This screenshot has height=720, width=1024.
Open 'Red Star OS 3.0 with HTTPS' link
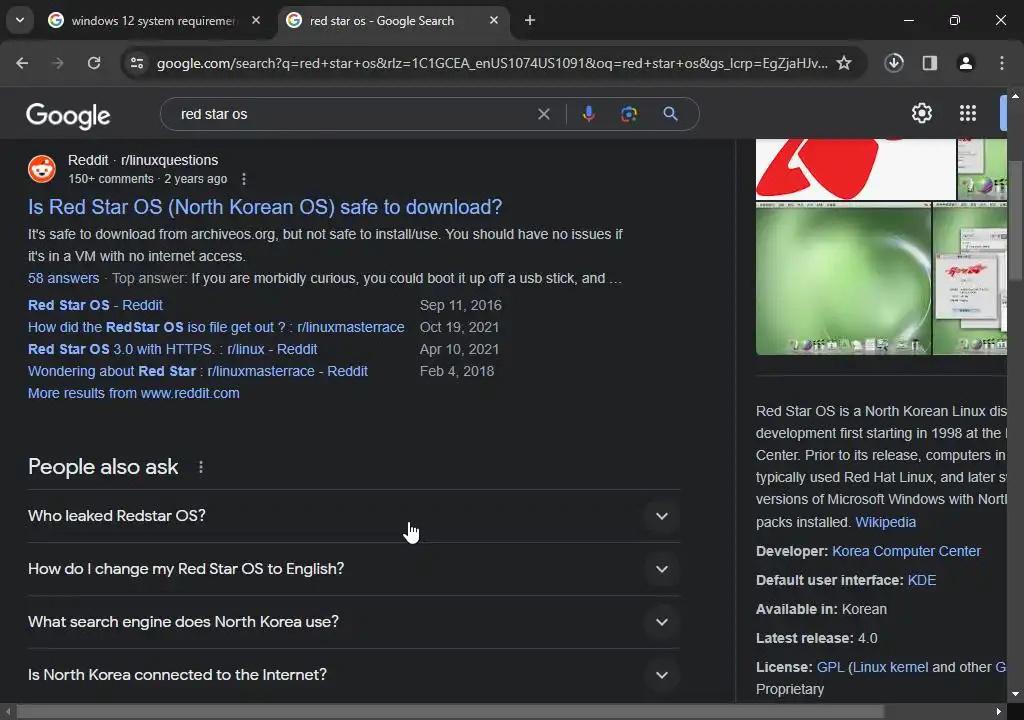click(x=172, y=350)
